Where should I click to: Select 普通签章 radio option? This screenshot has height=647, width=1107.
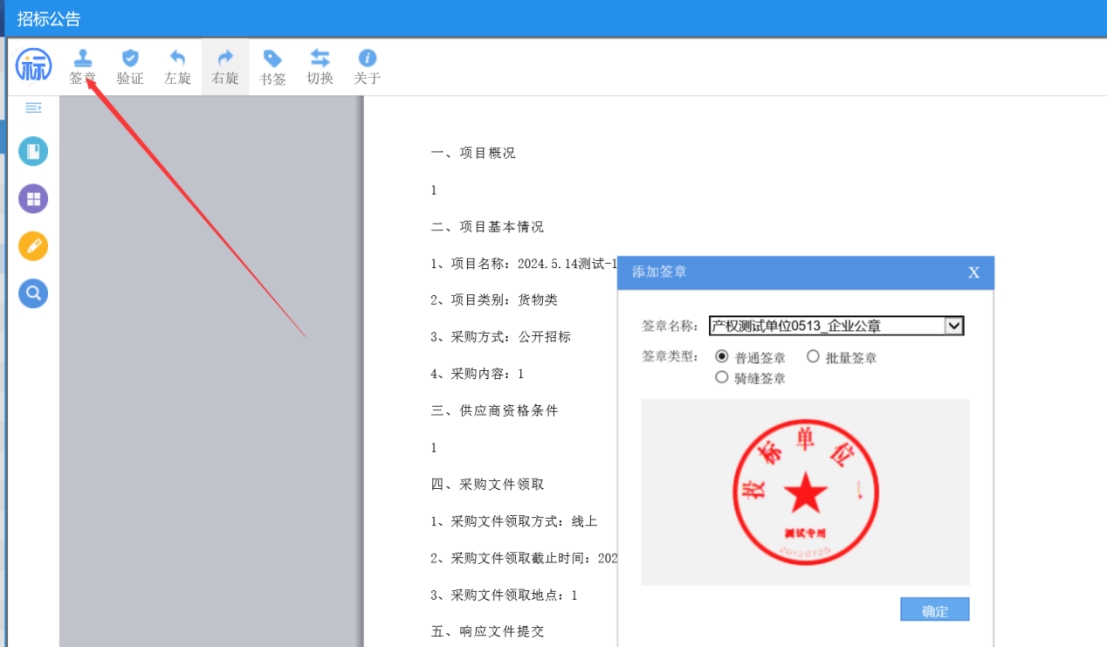[x=722, y=357]
